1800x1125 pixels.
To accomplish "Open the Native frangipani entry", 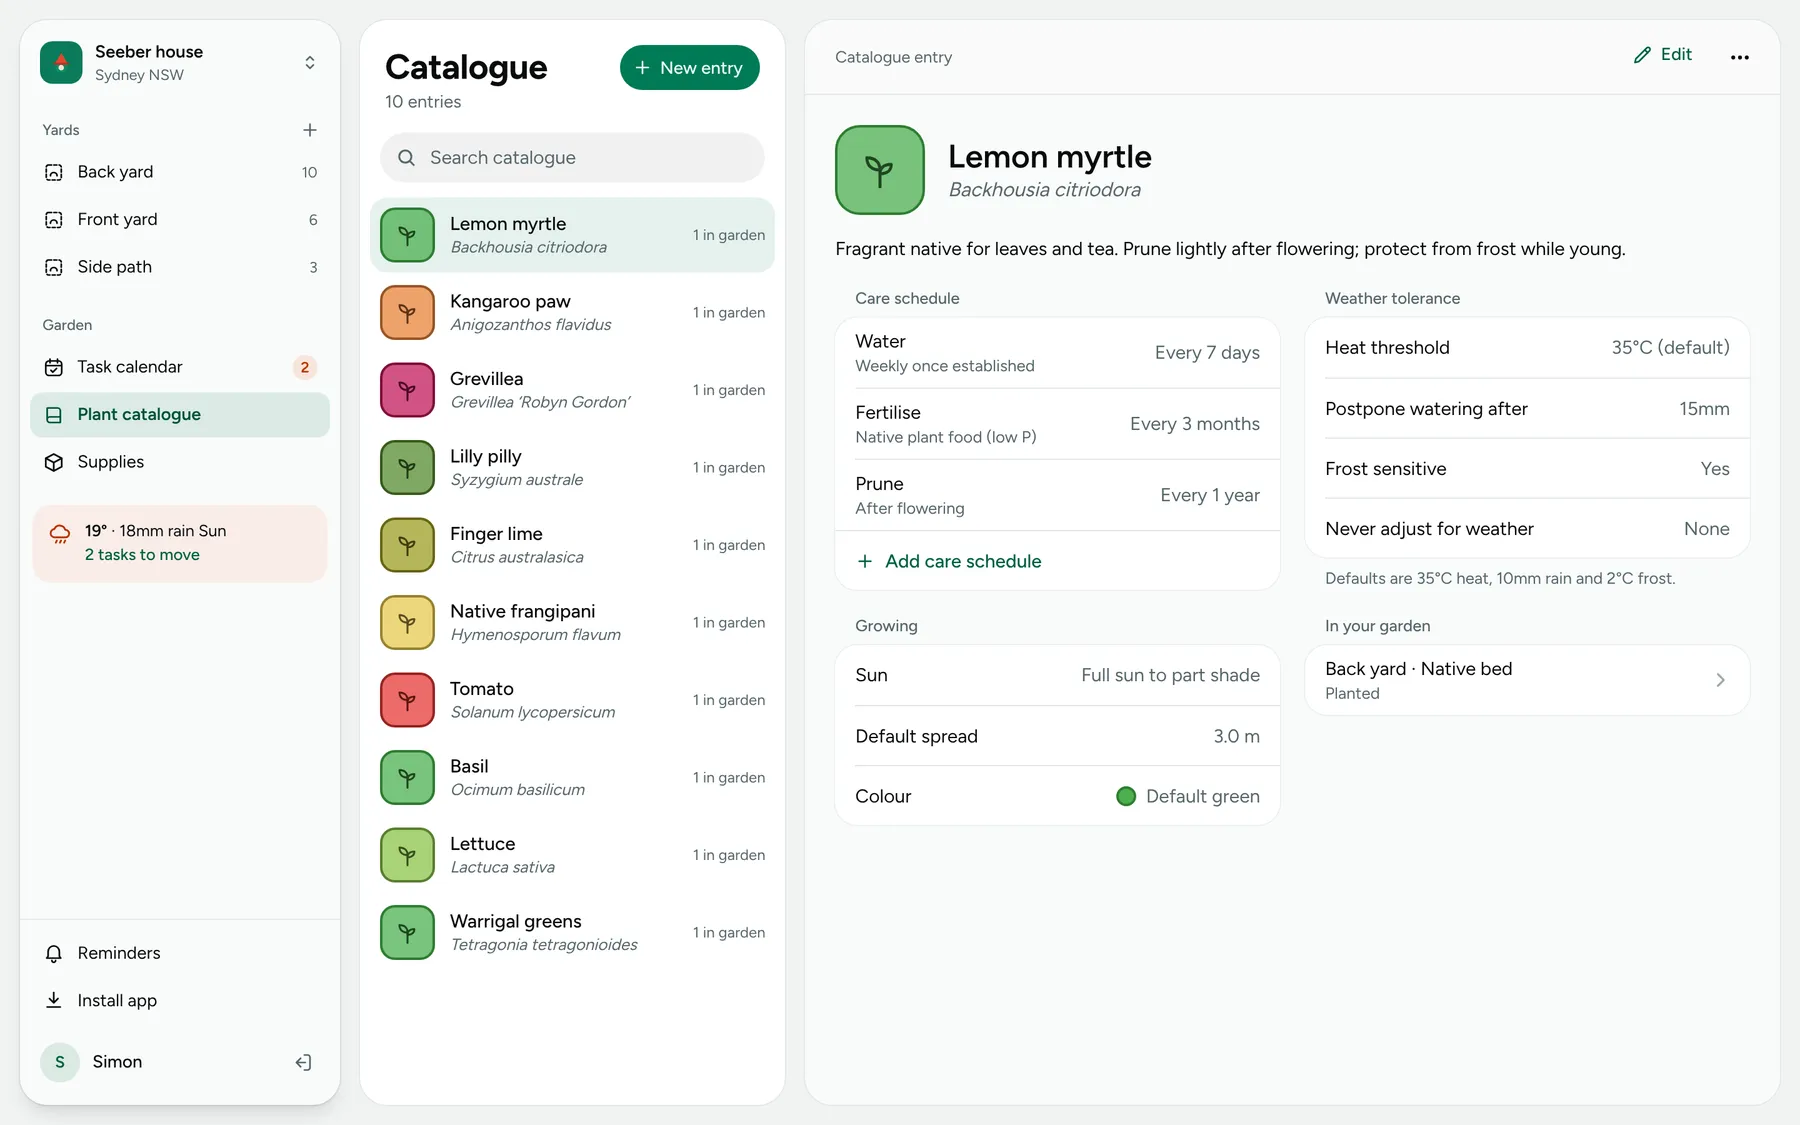I will coord(572,623).
